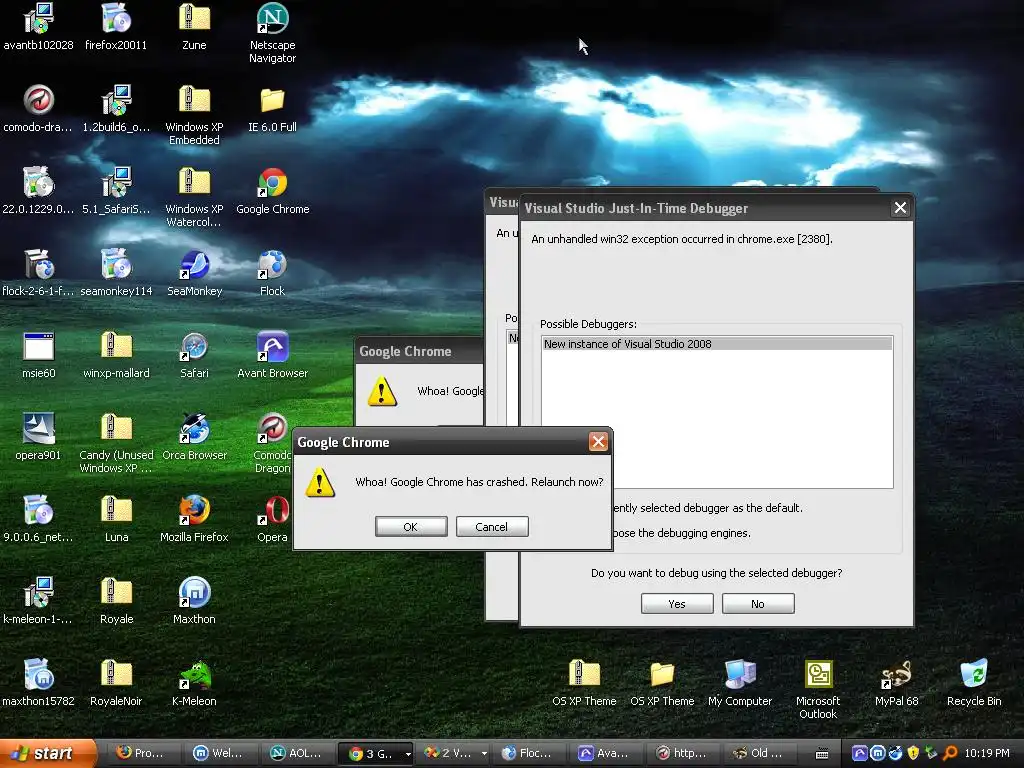Click OK to relaunch Google Chrome
The height and width of the screenshot is (768, 1024).
411,526
